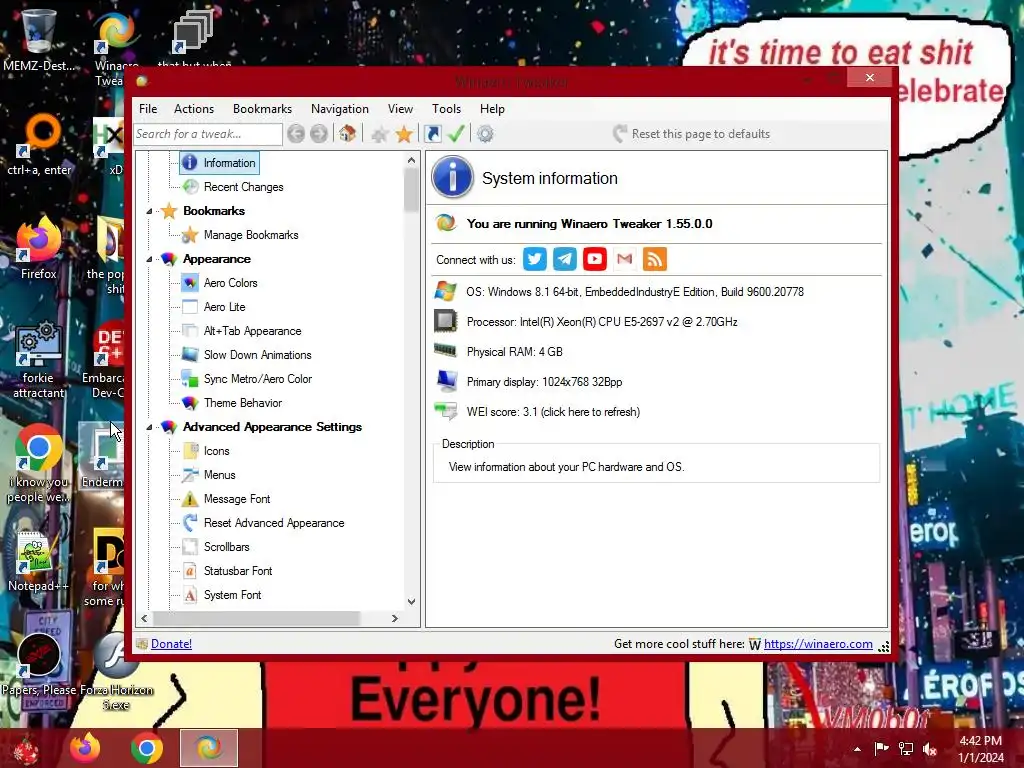Collapse Advanced Appearance Settings group
The height and width of the screenshot is (768, 1024).
(149, 427)
